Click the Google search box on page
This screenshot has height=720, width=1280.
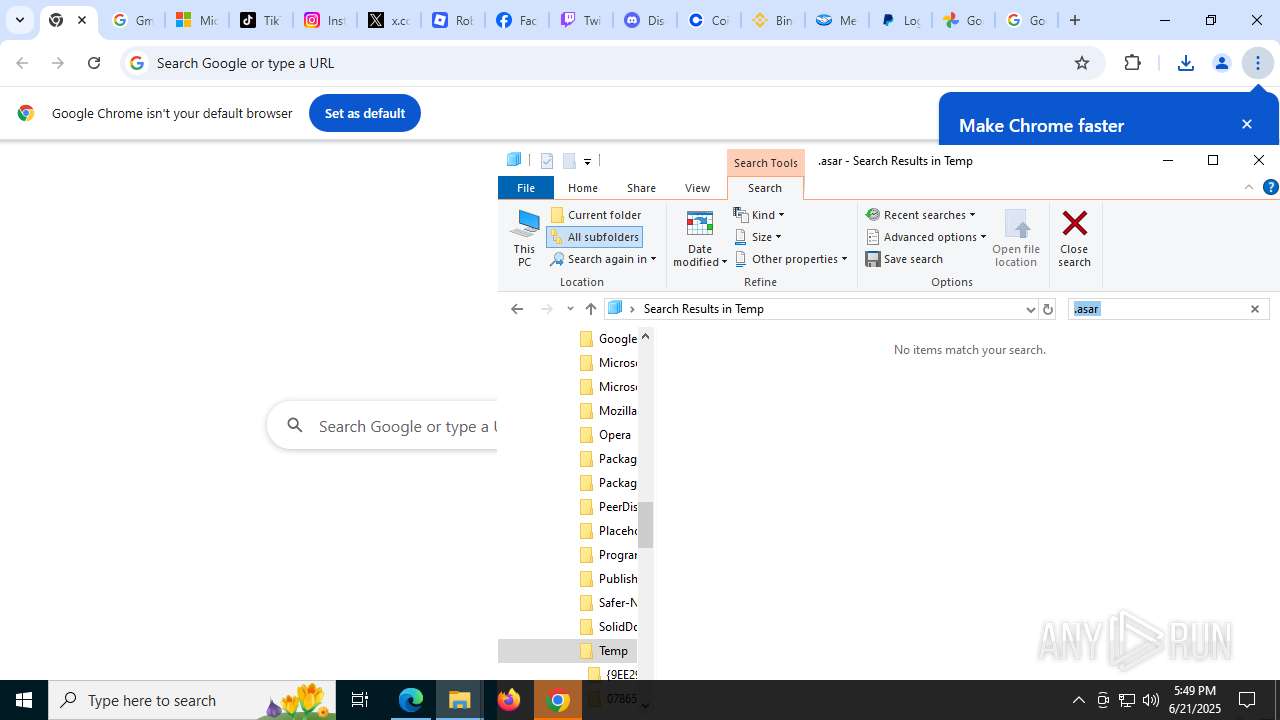(x=382, y=426)
